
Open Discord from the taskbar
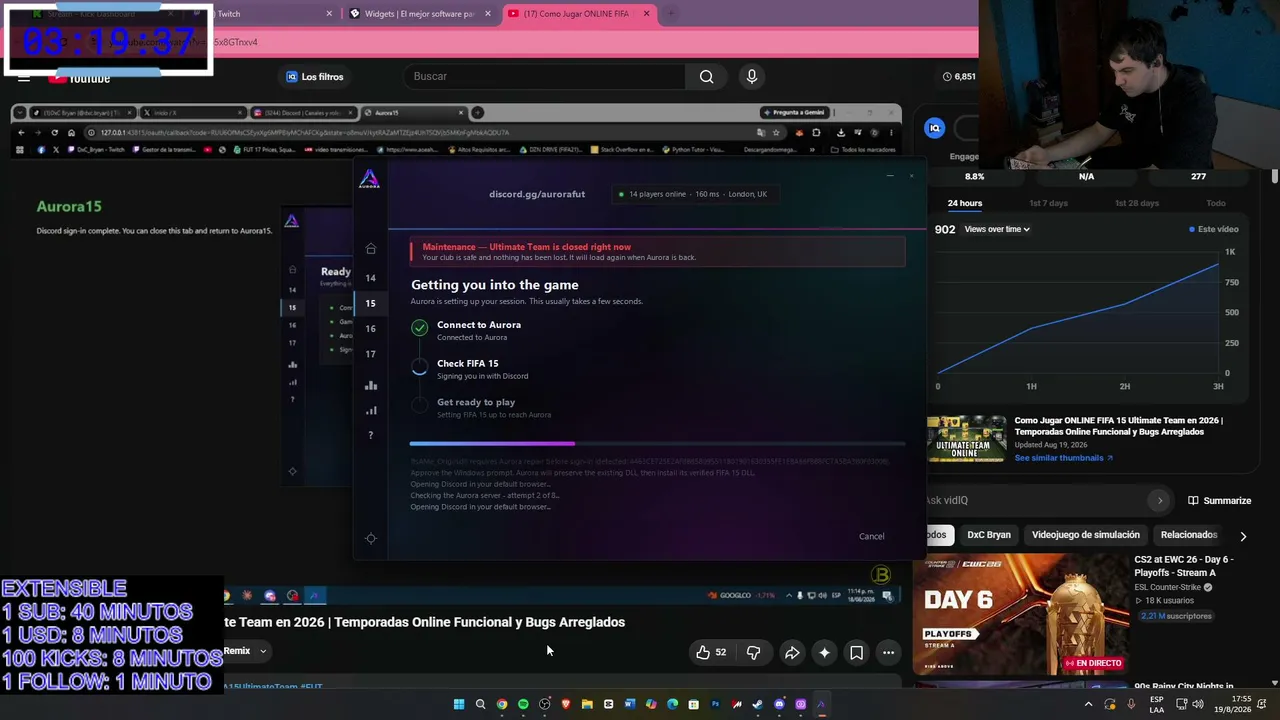780,704
